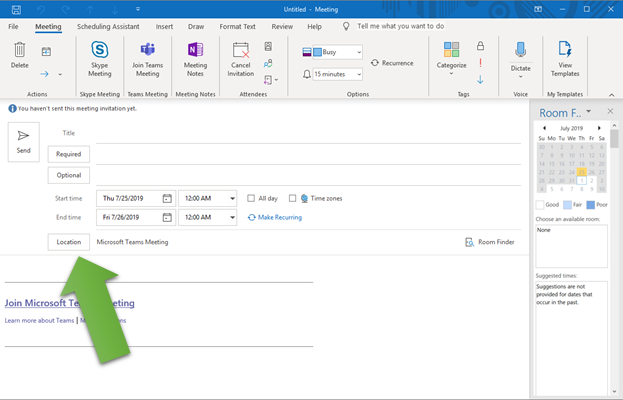This screenshot has height=400, width=623.
Task: Go to next month in Room Finder calendar
Action: 599,128
